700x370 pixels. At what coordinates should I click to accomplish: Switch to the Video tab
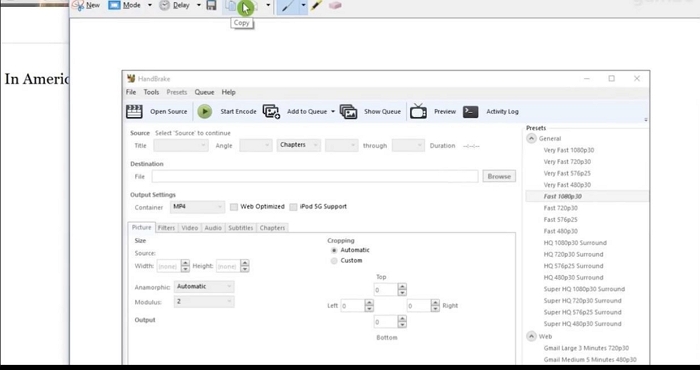tap(189, 228)
